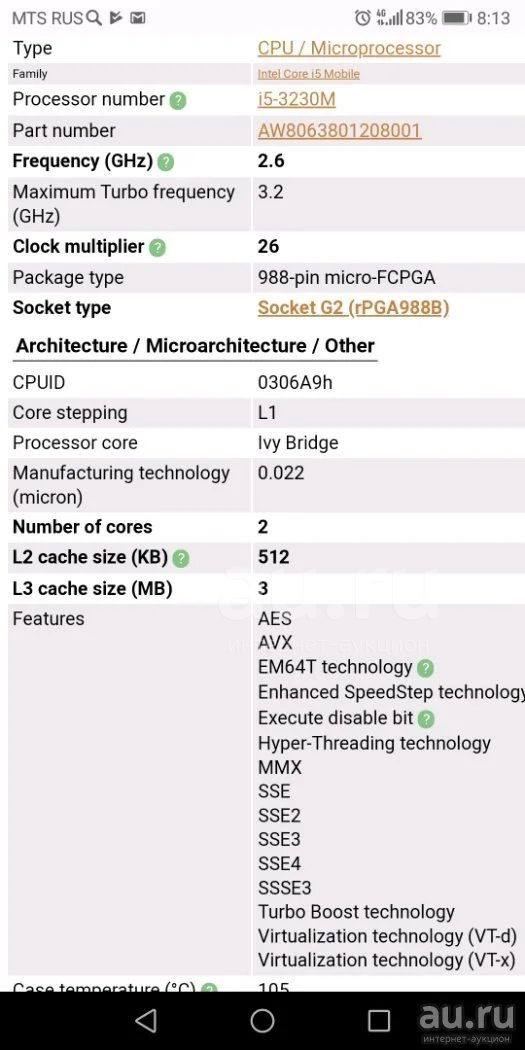525x1050 pixels.
Task: Tap the recent apps square icon
Action: (x=379, y=1021)
